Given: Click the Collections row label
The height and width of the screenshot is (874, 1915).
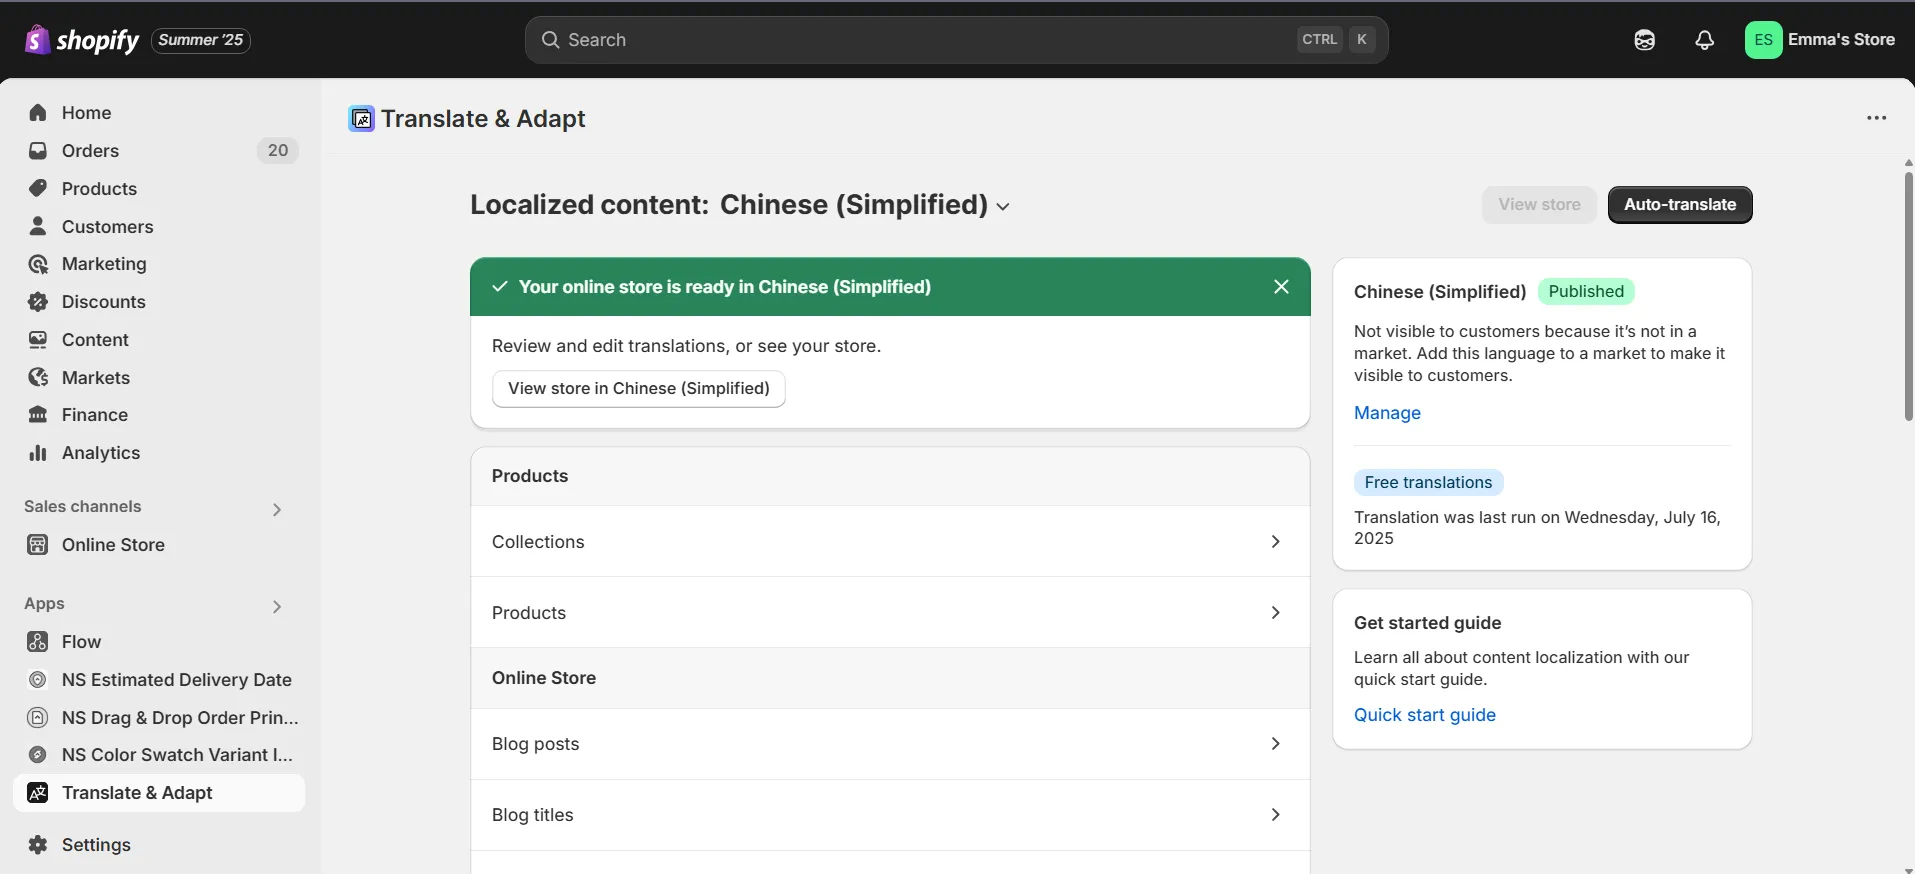Looking at the screenshot, I should [x=538, y=542].
